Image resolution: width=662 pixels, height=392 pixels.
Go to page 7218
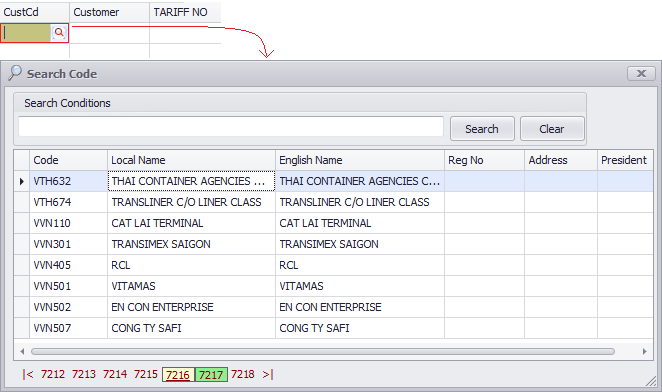(x=243, y=374)
